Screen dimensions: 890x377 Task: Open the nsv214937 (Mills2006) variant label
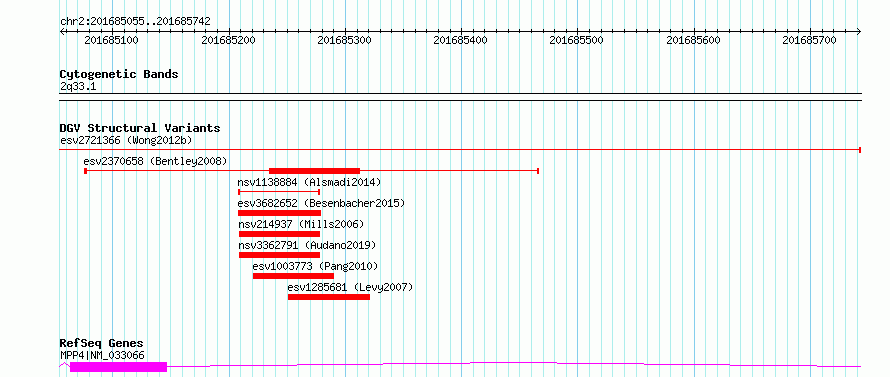click(301, 224)
